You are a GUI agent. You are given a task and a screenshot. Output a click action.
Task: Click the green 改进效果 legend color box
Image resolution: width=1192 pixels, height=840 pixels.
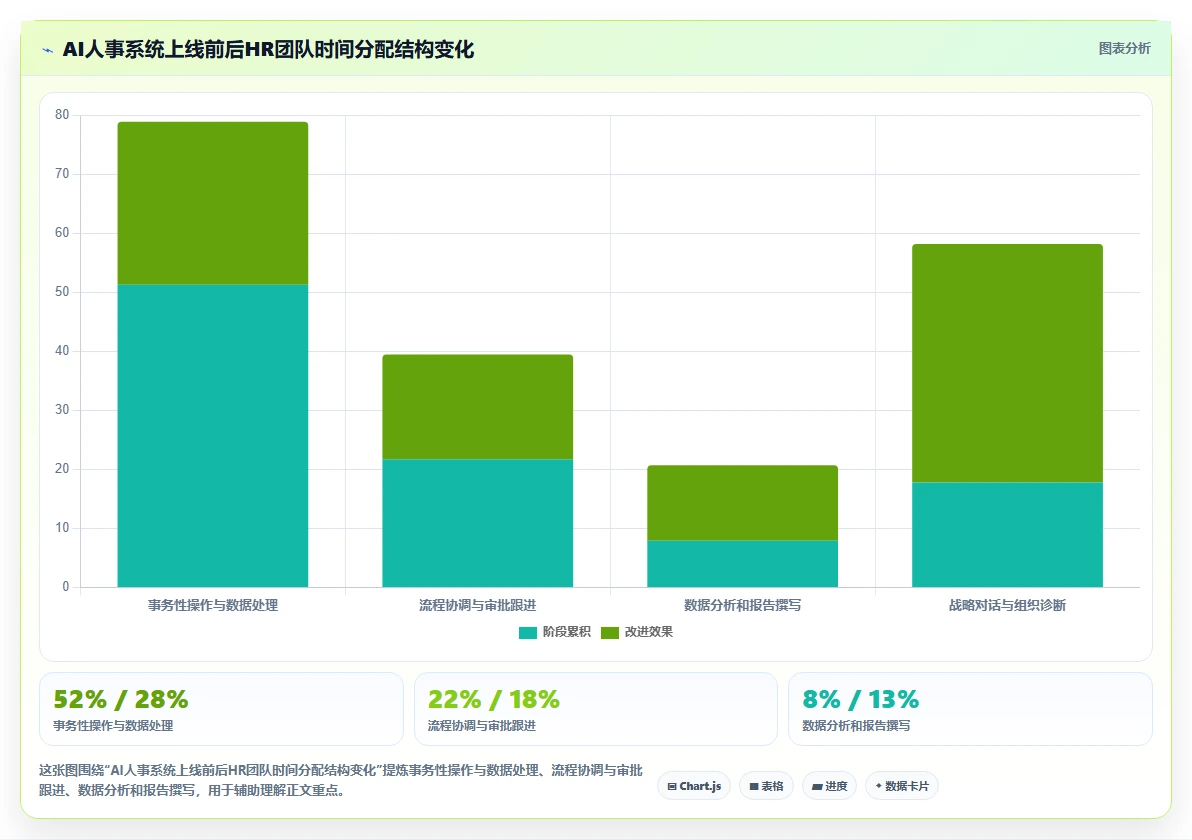click(610, 632)
